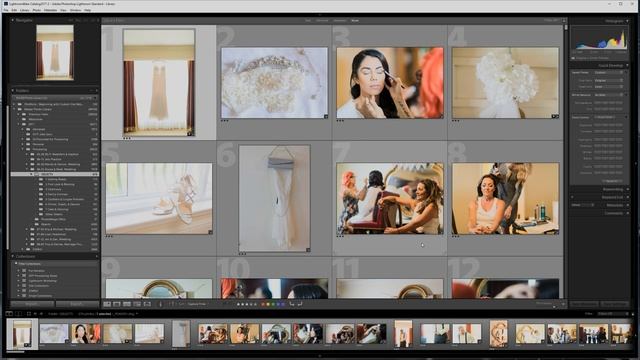Select thumbnail 3 of makeup application
Viewport: 640px width, 360px height.
click(390, 83)
